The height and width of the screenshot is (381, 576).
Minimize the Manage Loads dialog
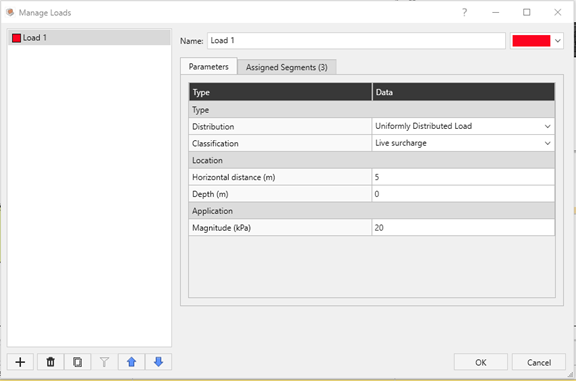coord(496,12)
